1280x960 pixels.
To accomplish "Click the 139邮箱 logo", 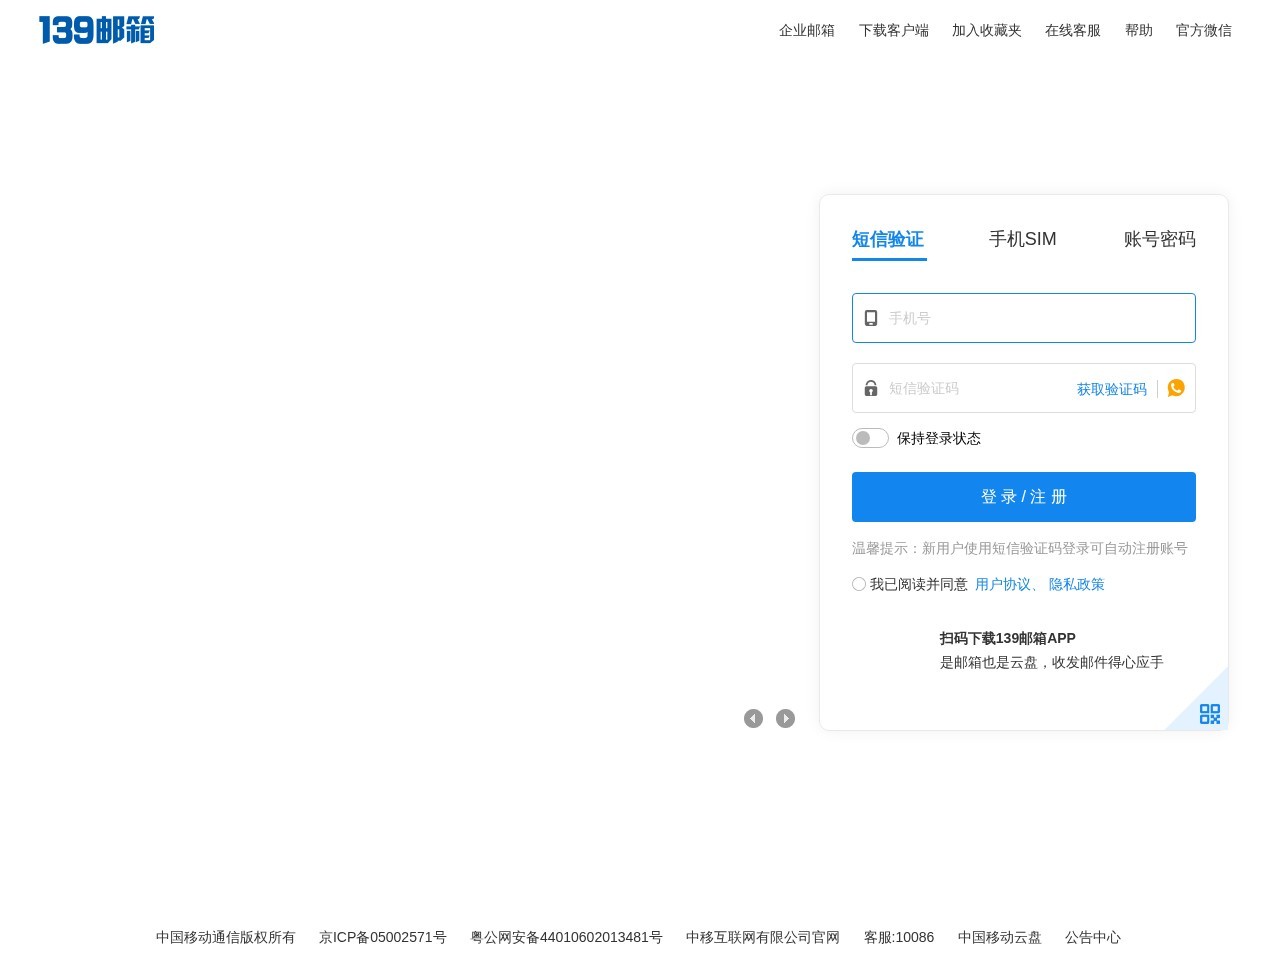I will point(96,30).
